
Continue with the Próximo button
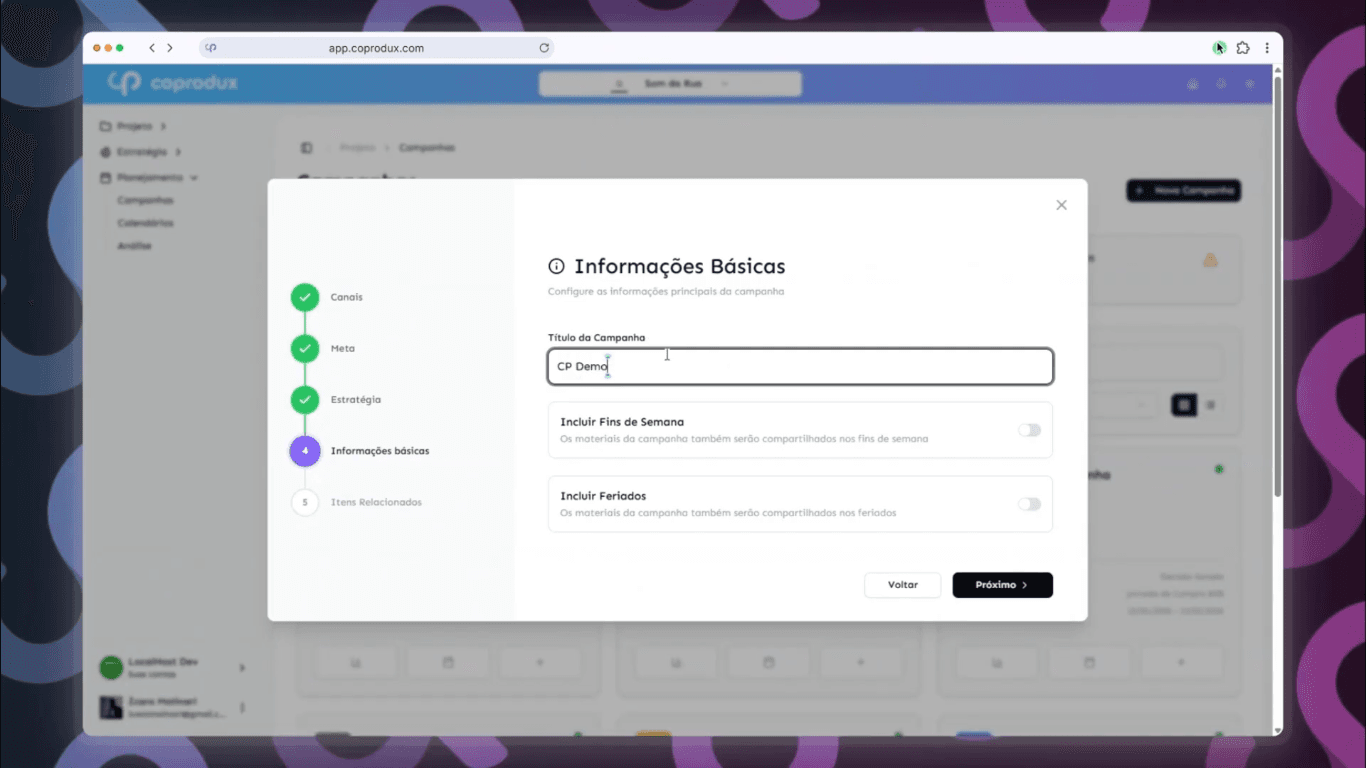coord(1002,585)
